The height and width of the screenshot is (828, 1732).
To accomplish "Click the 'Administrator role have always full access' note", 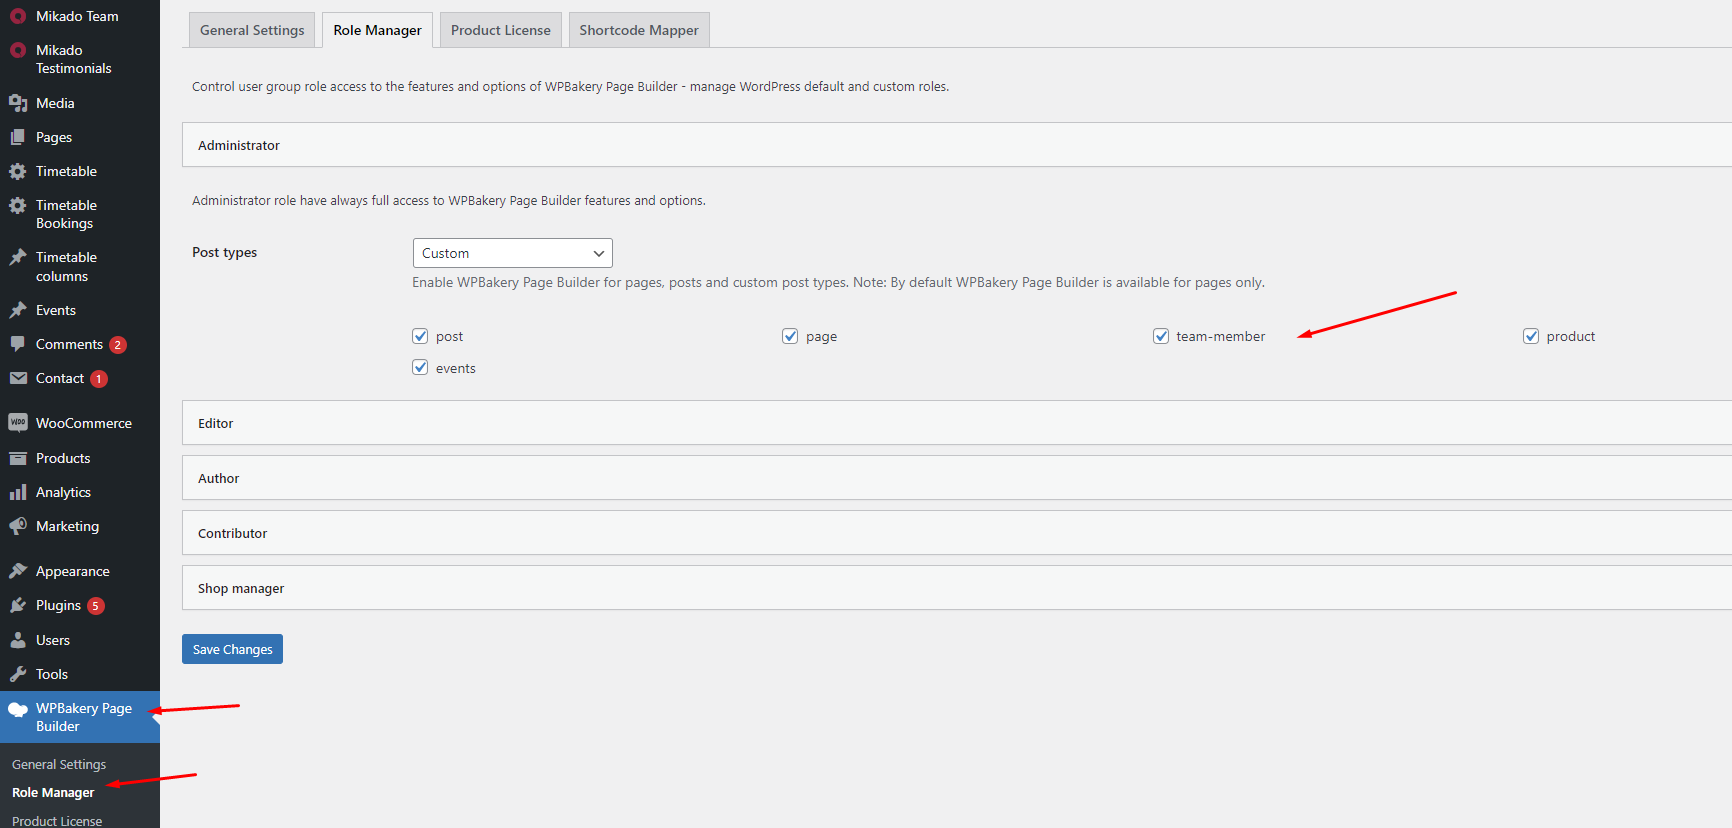I will pos(449,200).
